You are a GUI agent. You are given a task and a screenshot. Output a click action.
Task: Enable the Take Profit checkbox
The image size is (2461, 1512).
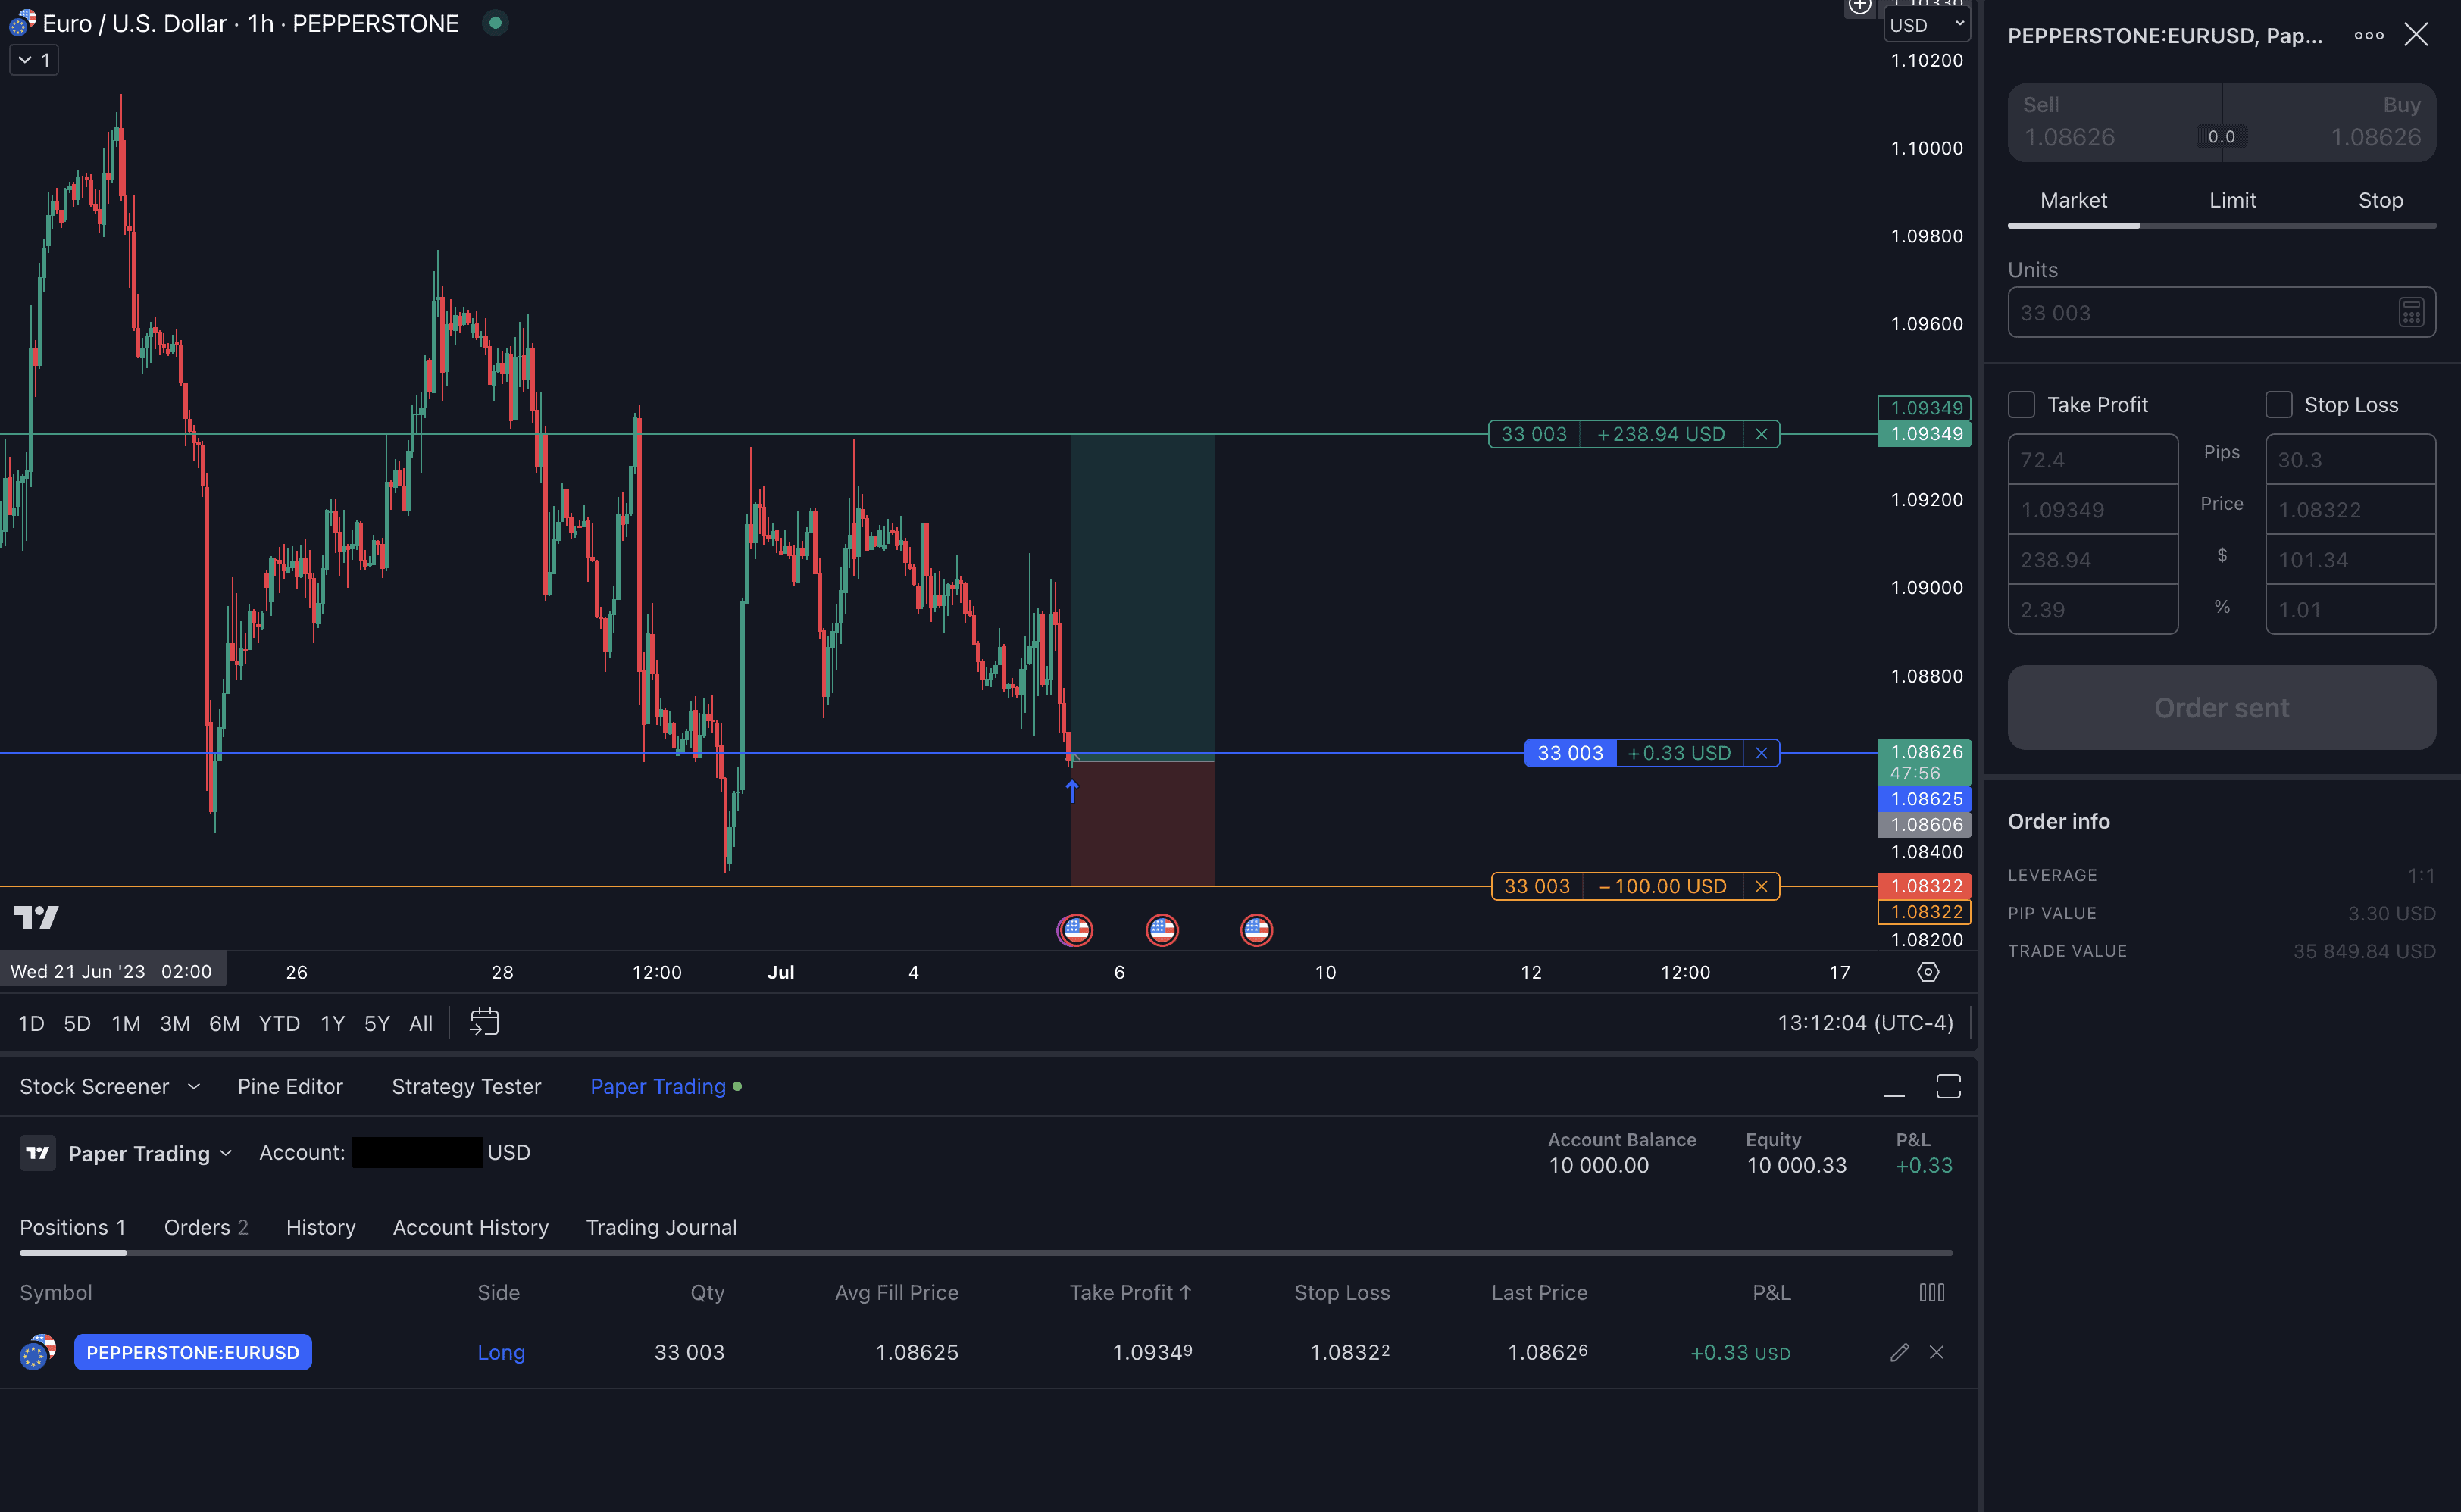(x=2021, y=404)
